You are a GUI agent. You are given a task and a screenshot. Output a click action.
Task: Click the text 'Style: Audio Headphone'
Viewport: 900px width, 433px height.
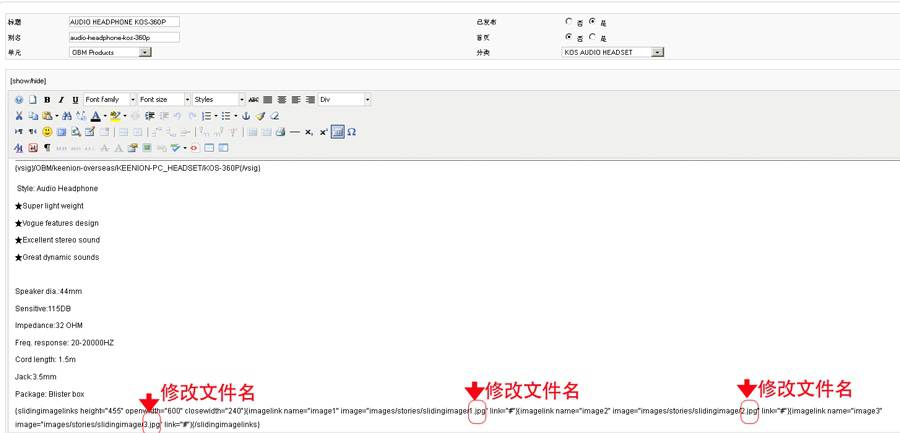point(57,188)
